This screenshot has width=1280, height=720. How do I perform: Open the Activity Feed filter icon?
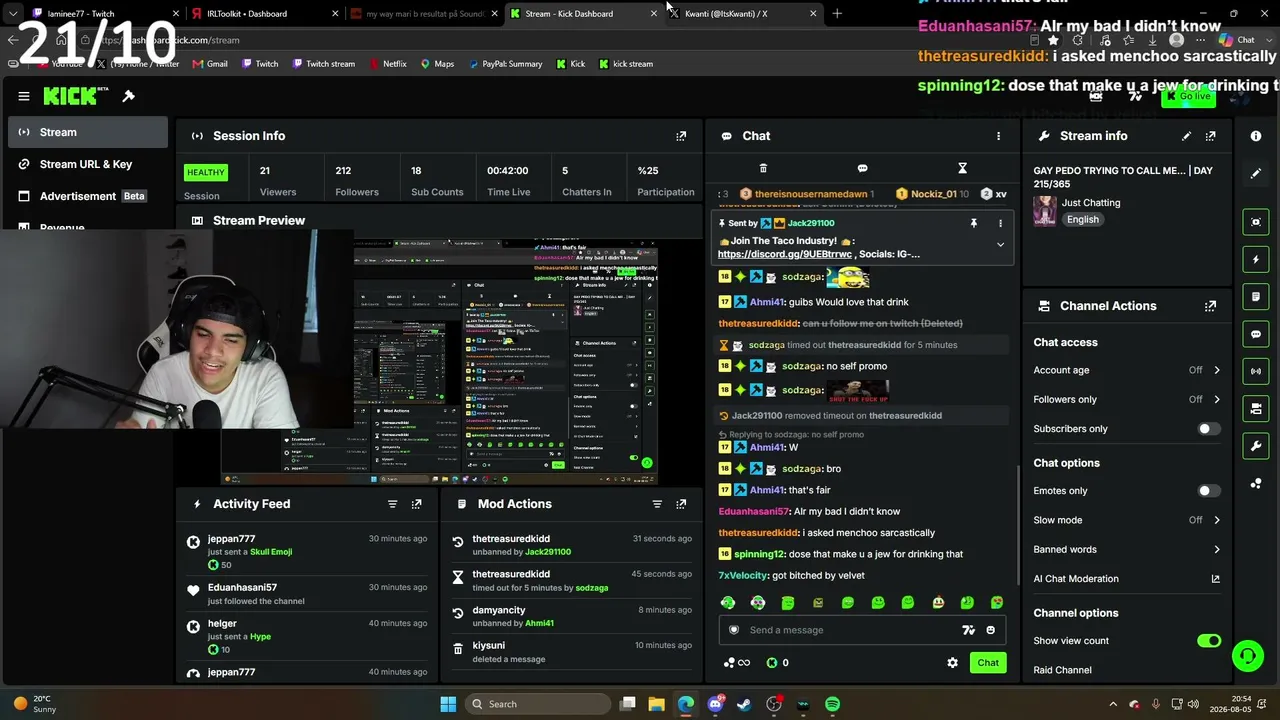point(392,504)
